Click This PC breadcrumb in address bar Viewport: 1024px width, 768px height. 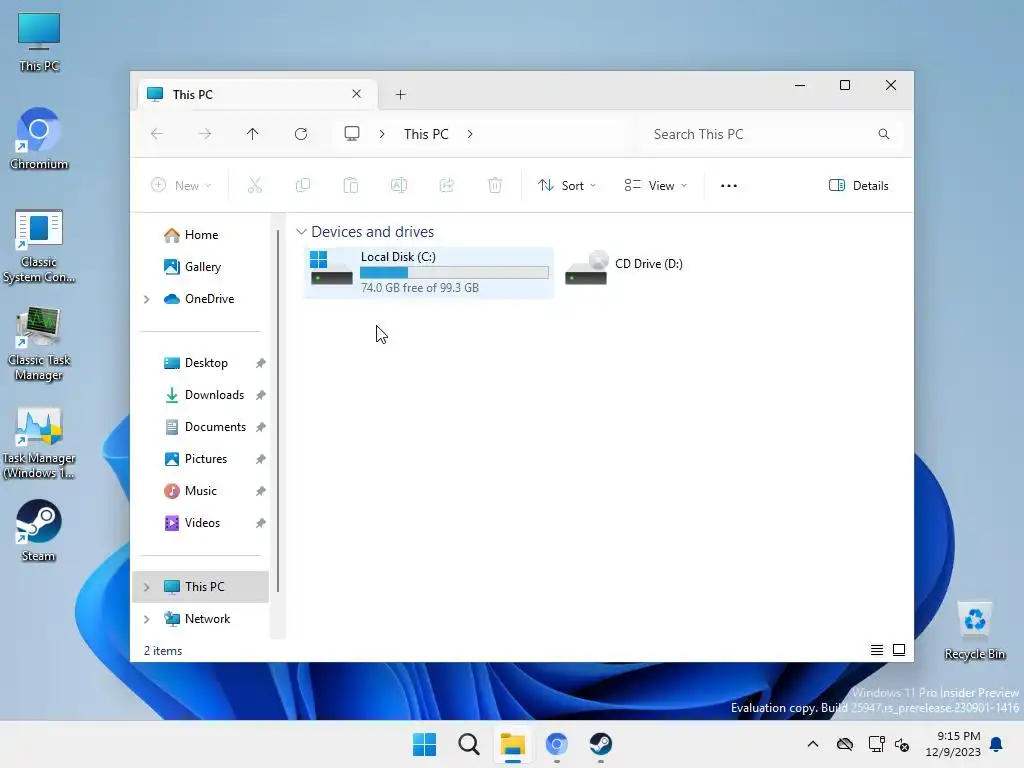[x=426, y=134]
